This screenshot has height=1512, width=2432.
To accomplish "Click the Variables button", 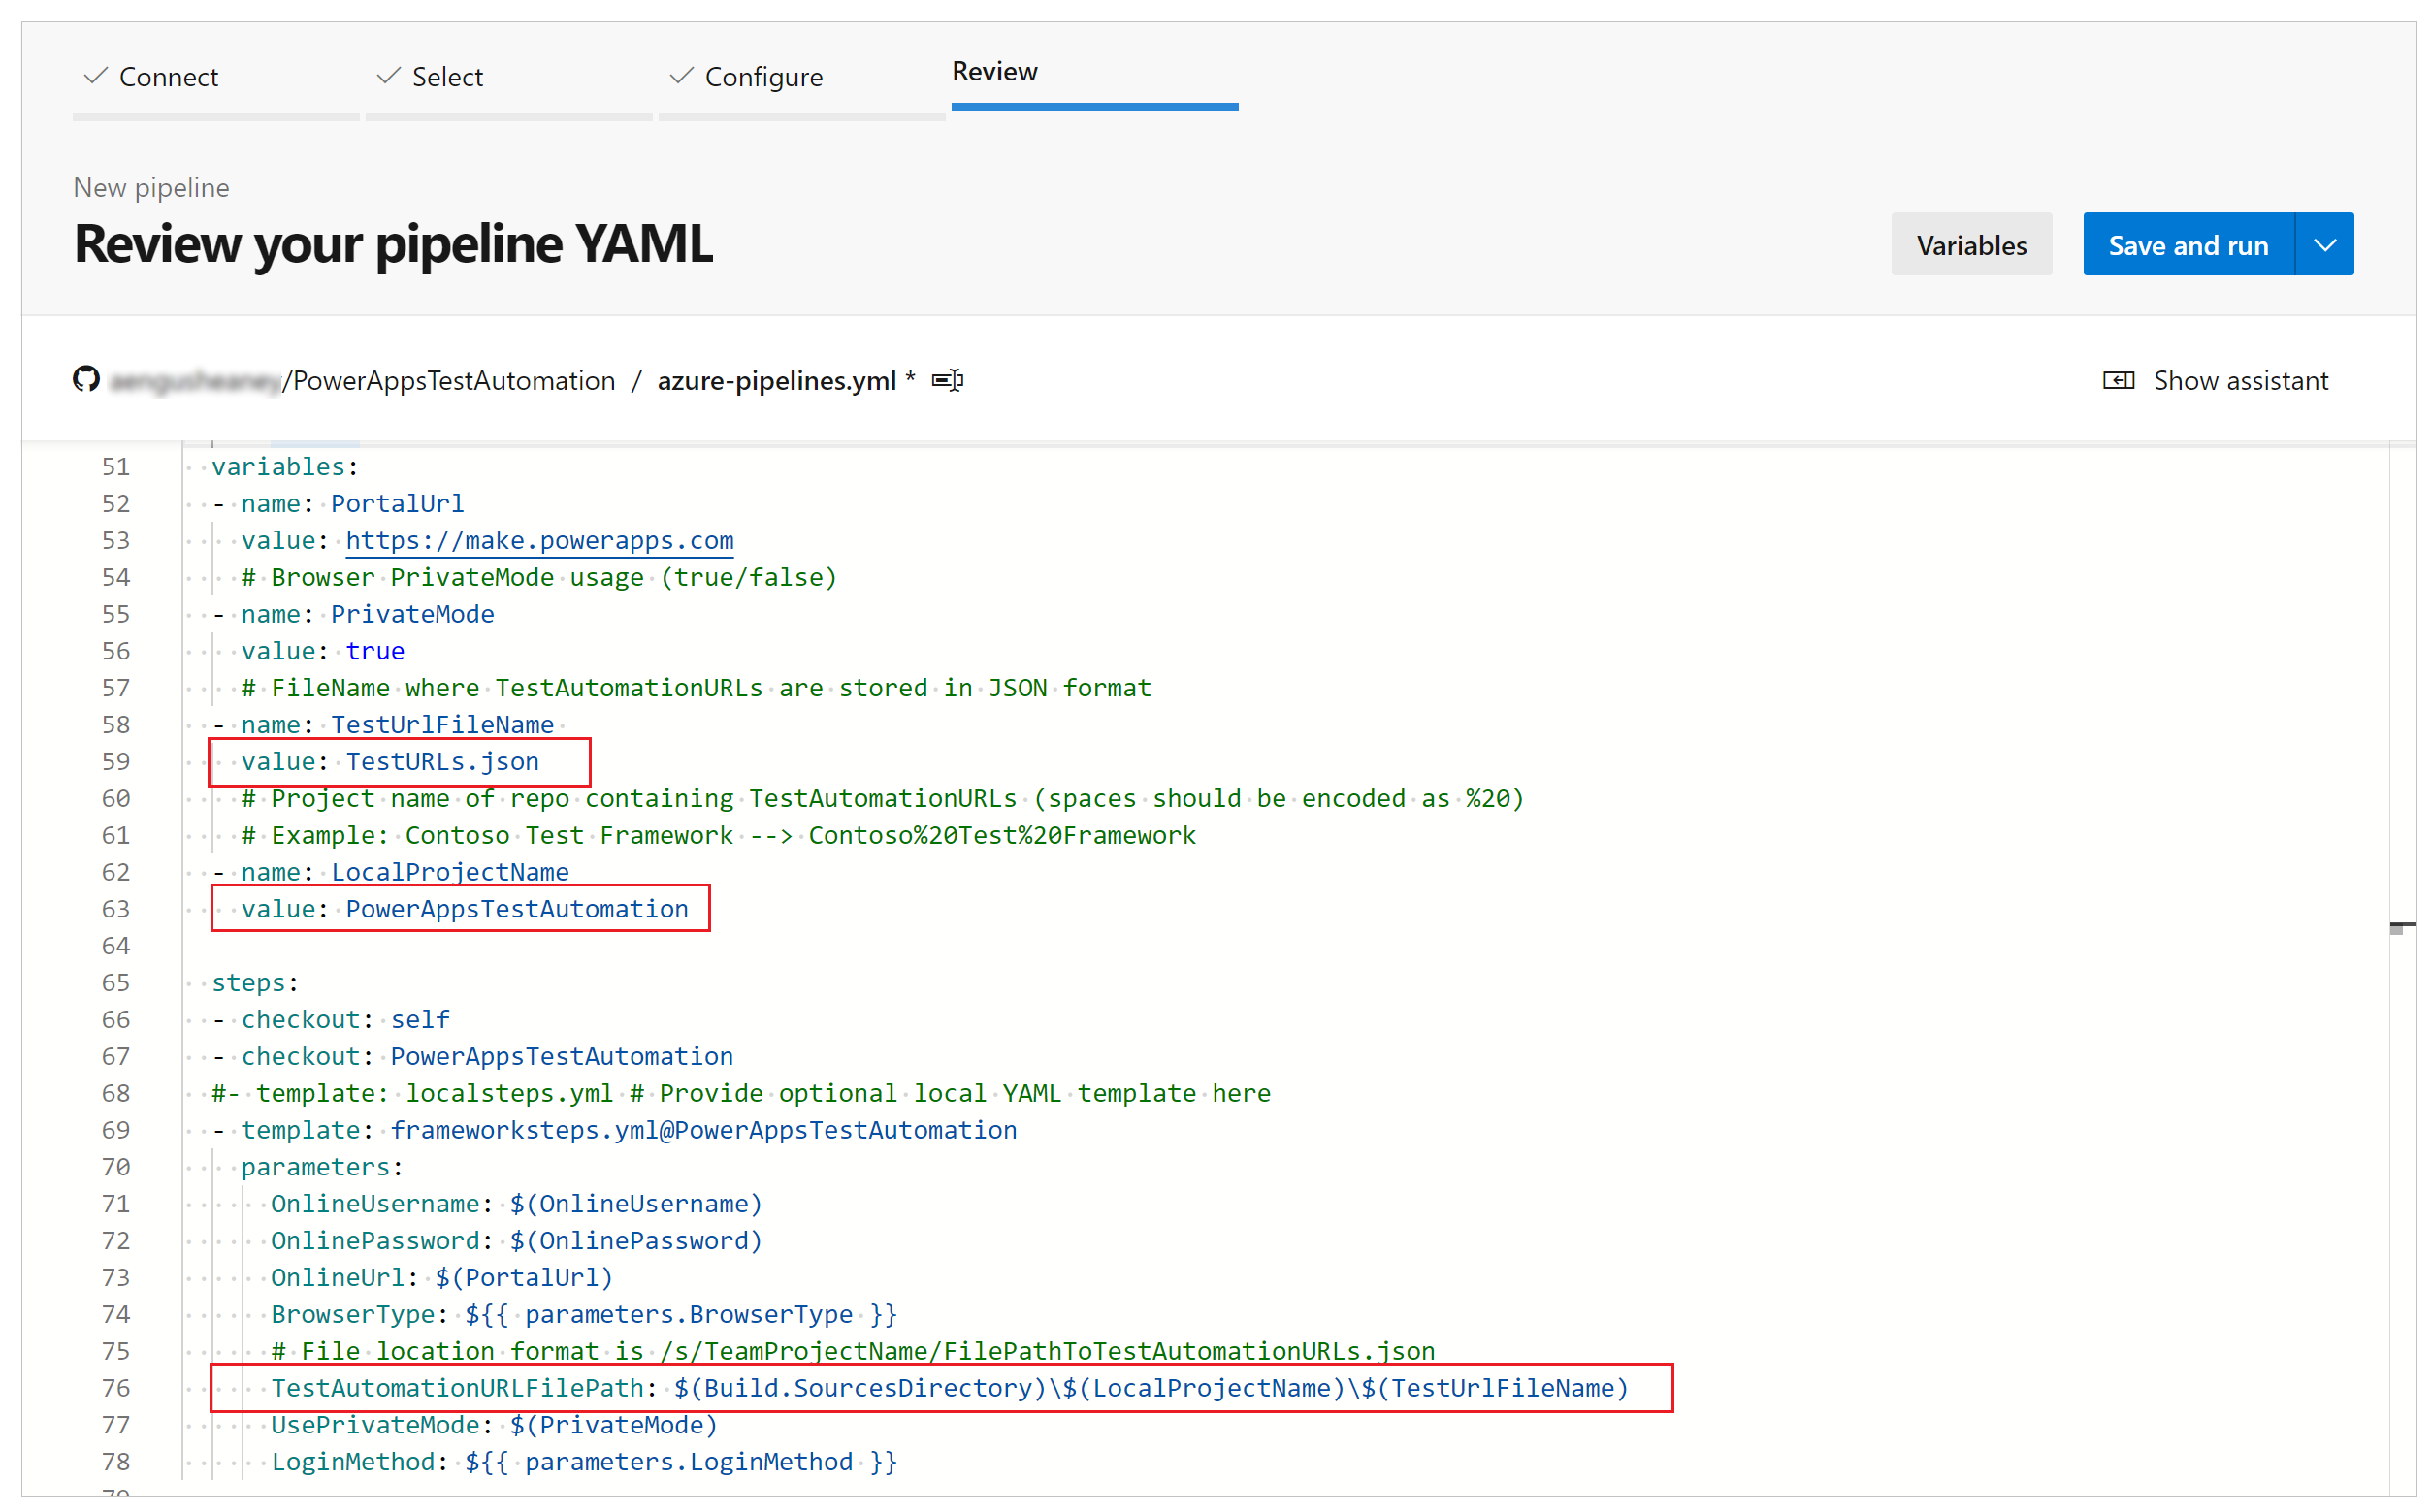I will coord(1968,245).
